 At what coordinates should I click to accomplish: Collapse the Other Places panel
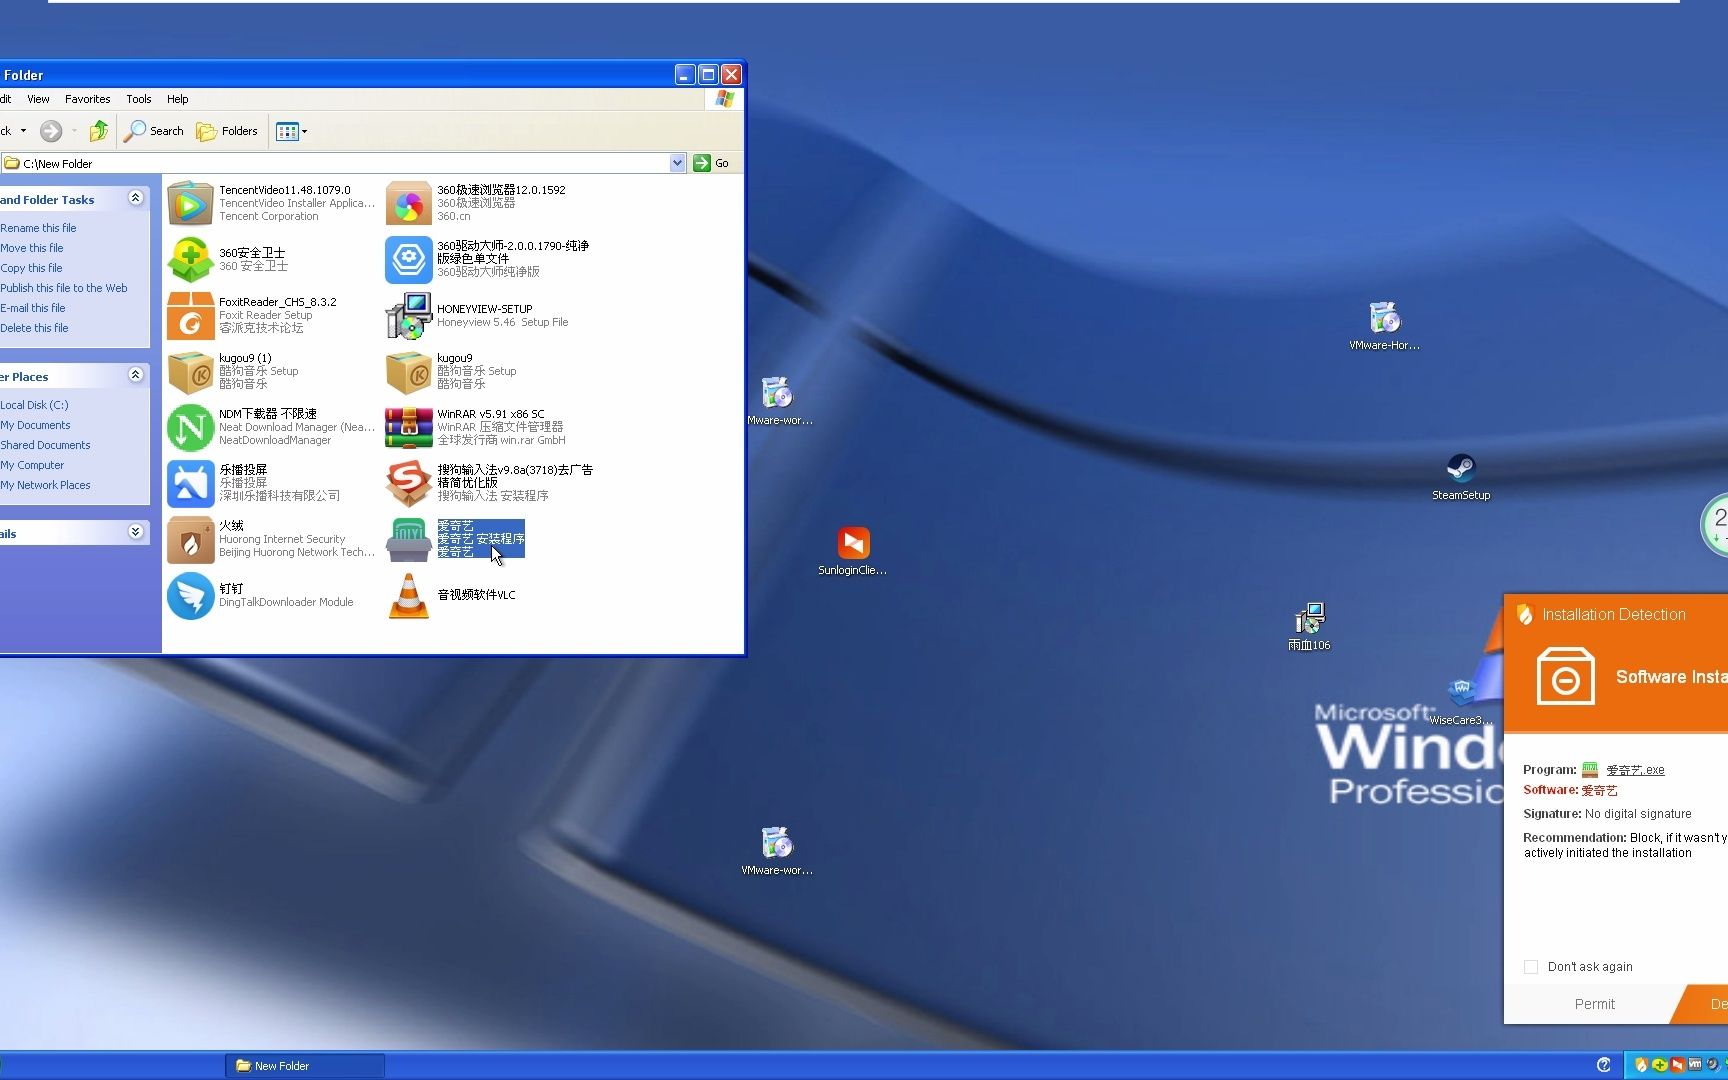(135, 375)
